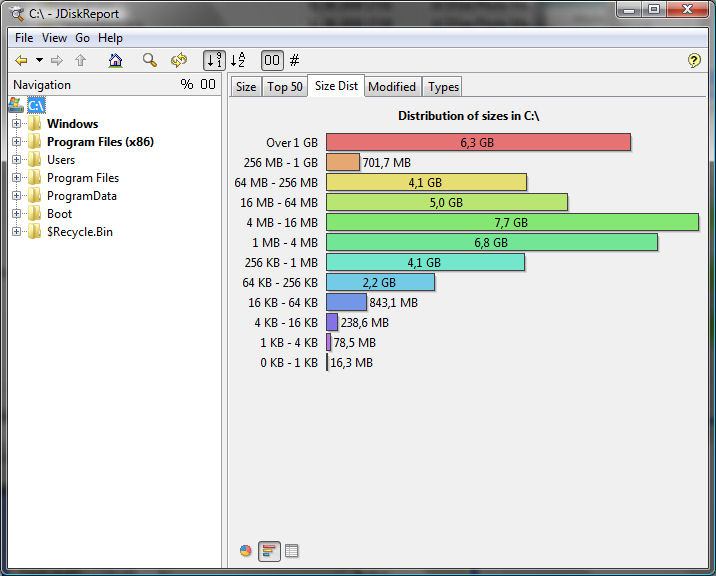The image size is (716, 576).
Task: Expand the Program Files folder node
Action: pyautogui.click(x=16, y=177)
